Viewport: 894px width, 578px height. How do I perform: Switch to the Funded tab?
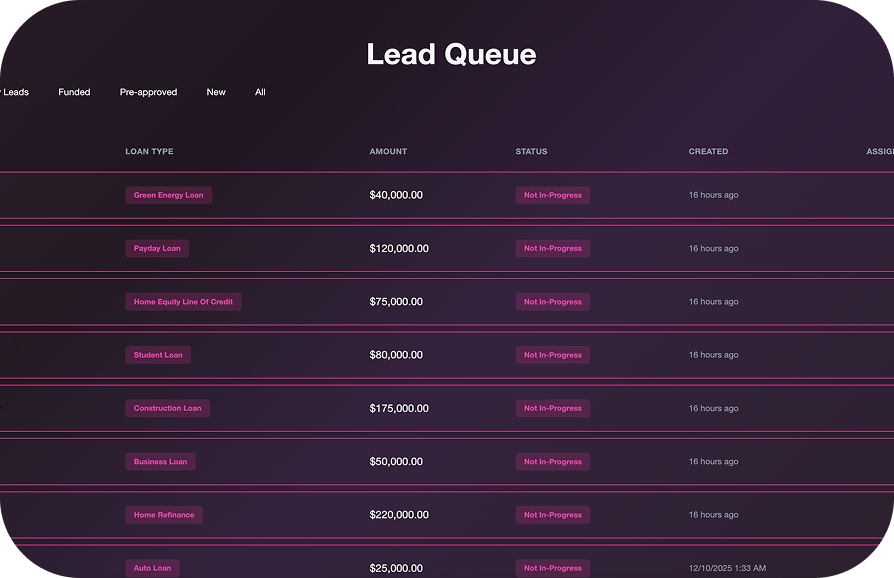74,92
